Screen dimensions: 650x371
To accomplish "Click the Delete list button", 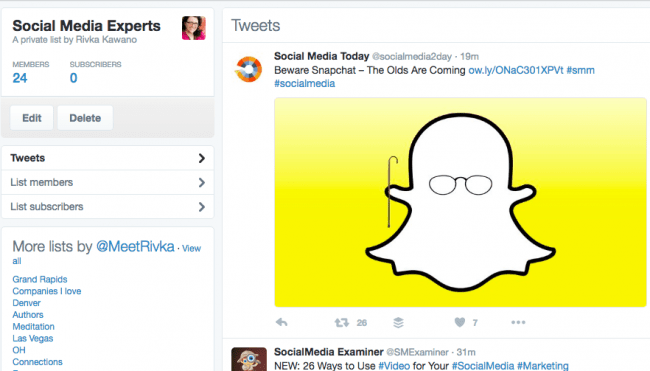I will tap(85, 118).
